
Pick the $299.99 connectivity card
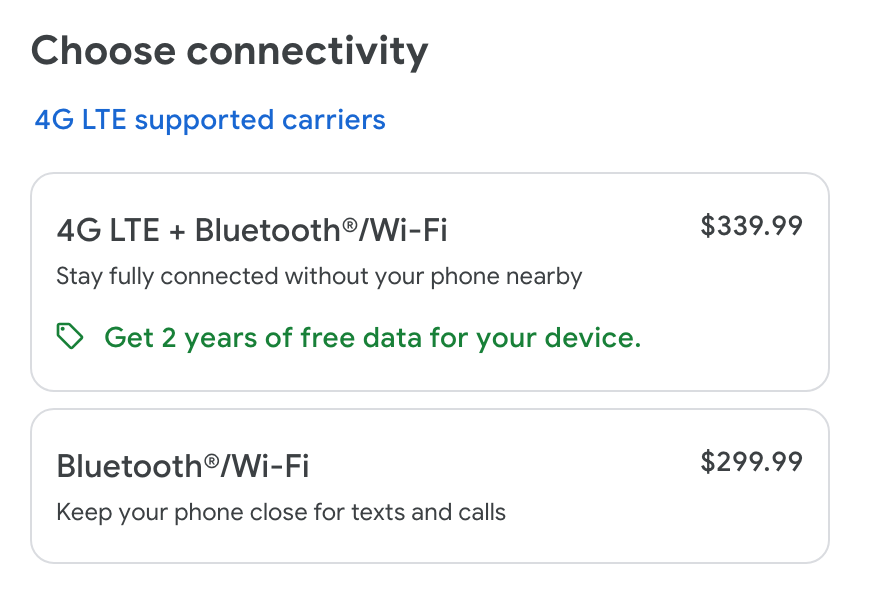(x=430, y=486)
